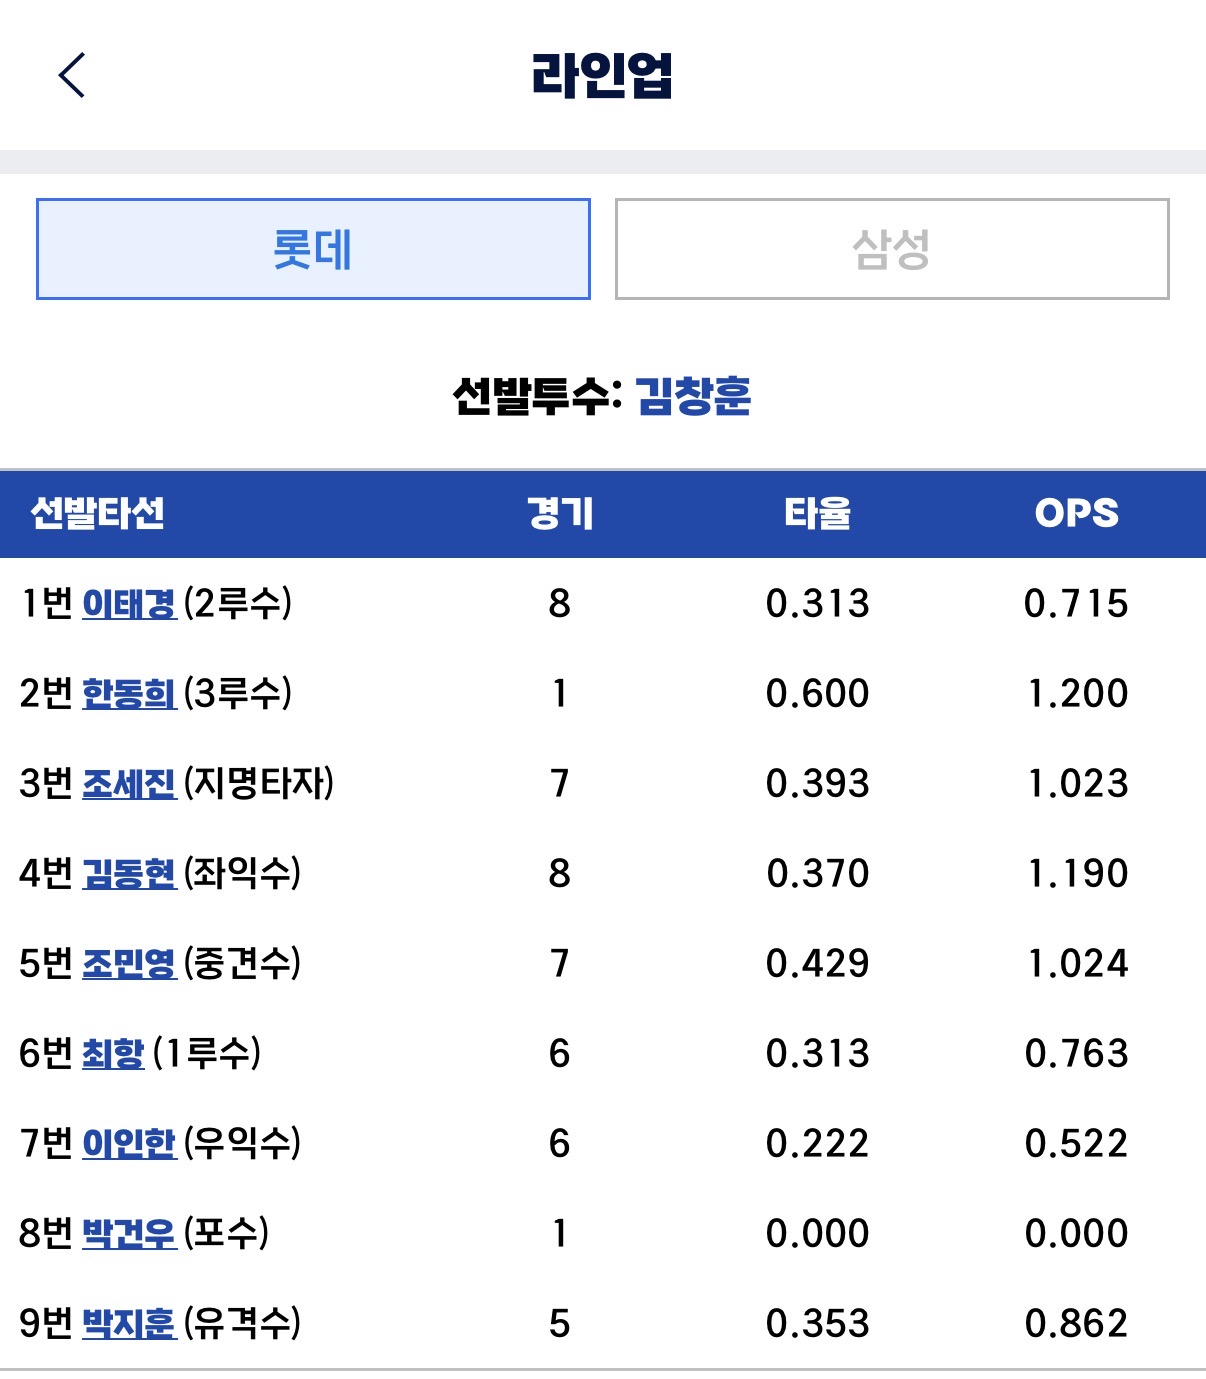Open player 이태경 profile link
The height and width of the screenshot is (1379, 1206).
coord(129,604)
